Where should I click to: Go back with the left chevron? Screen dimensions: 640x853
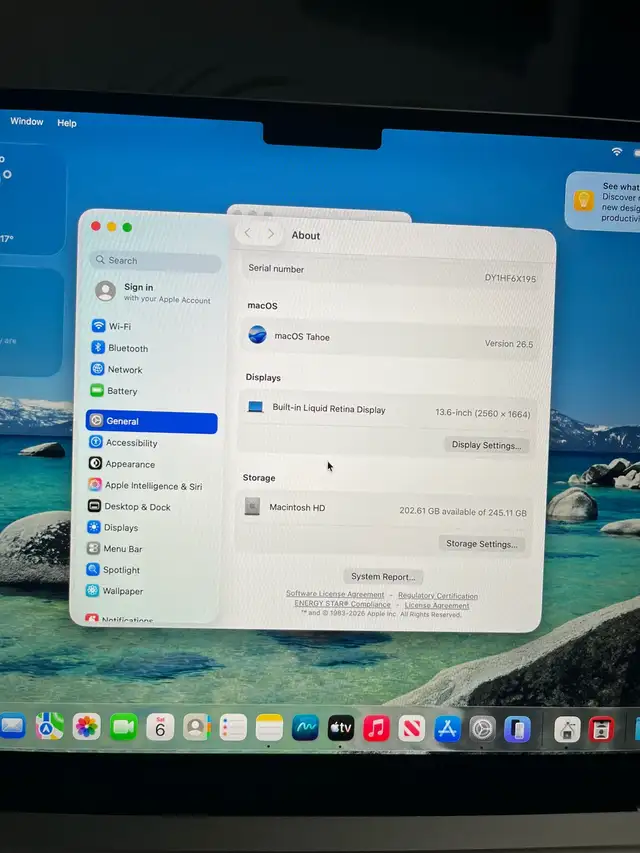pyautogui.click(x=248, y=233)
